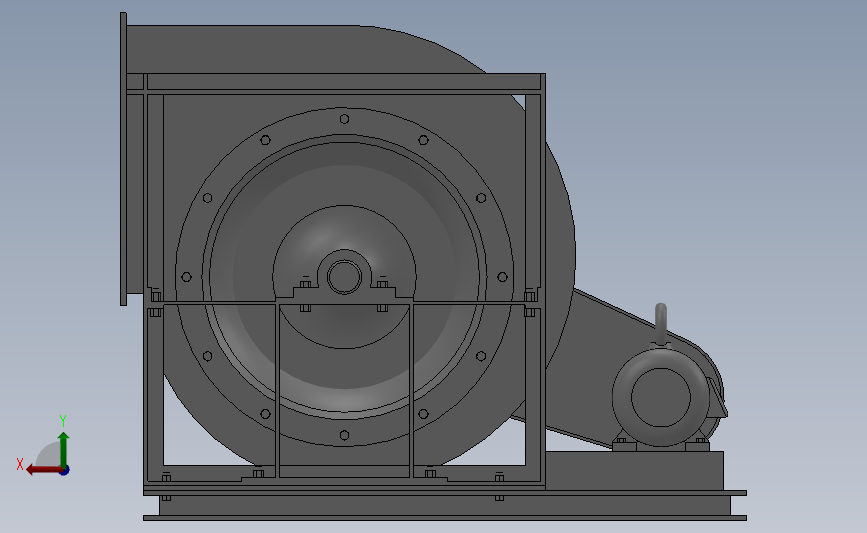Select the motor lifting eye bolt

[661, 323]
